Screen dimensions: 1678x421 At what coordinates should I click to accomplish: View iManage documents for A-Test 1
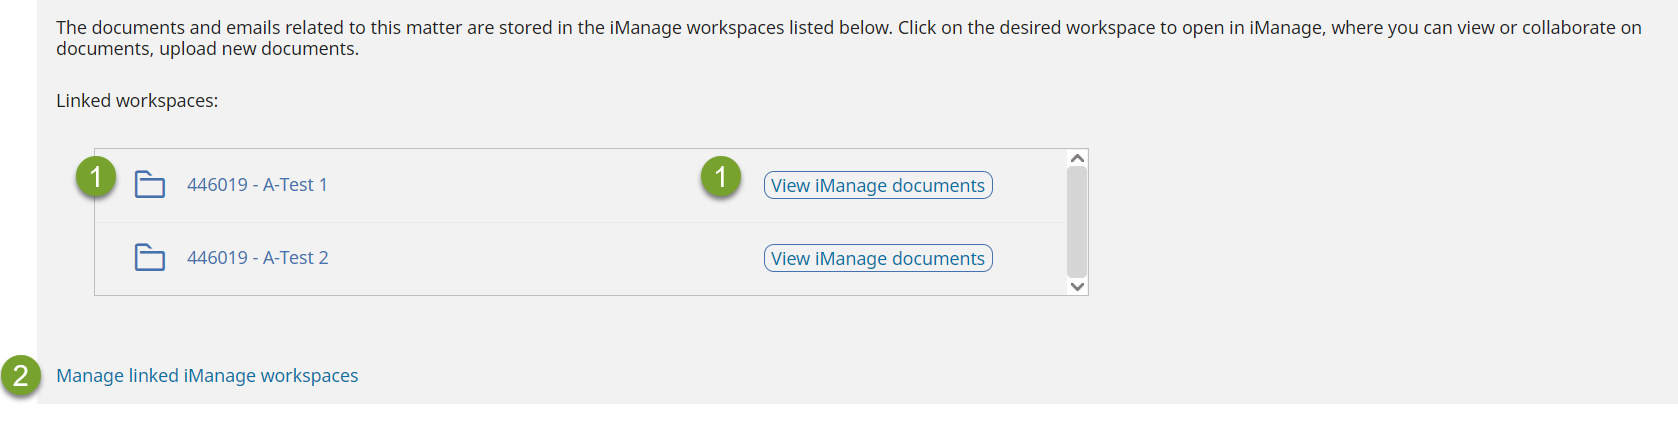(x=878, y=185)
